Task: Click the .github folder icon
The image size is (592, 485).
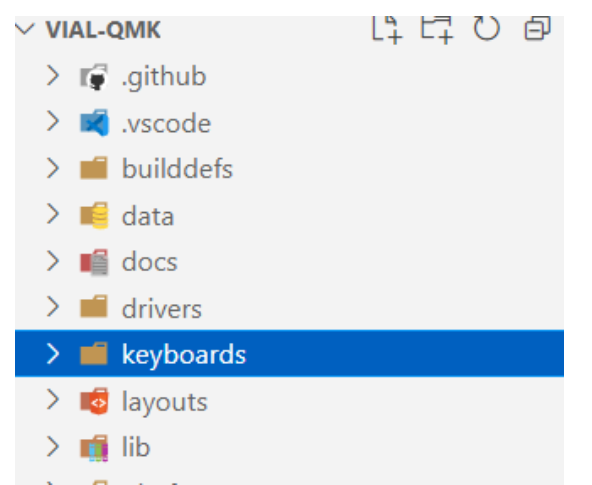Action: [94, 77]
